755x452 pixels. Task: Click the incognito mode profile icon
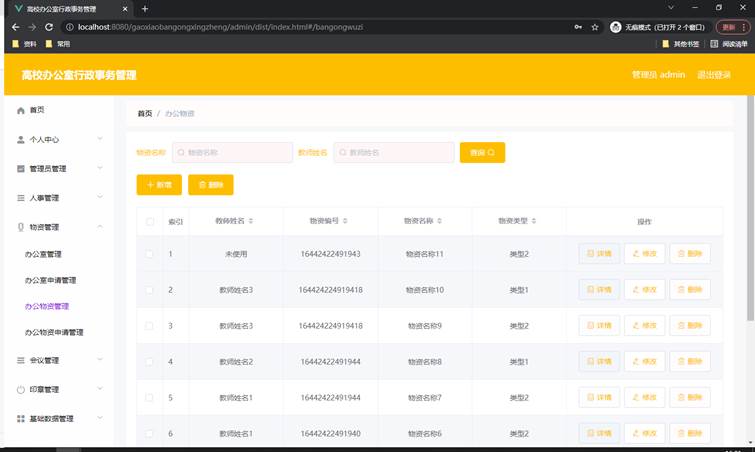click(615, 27)
